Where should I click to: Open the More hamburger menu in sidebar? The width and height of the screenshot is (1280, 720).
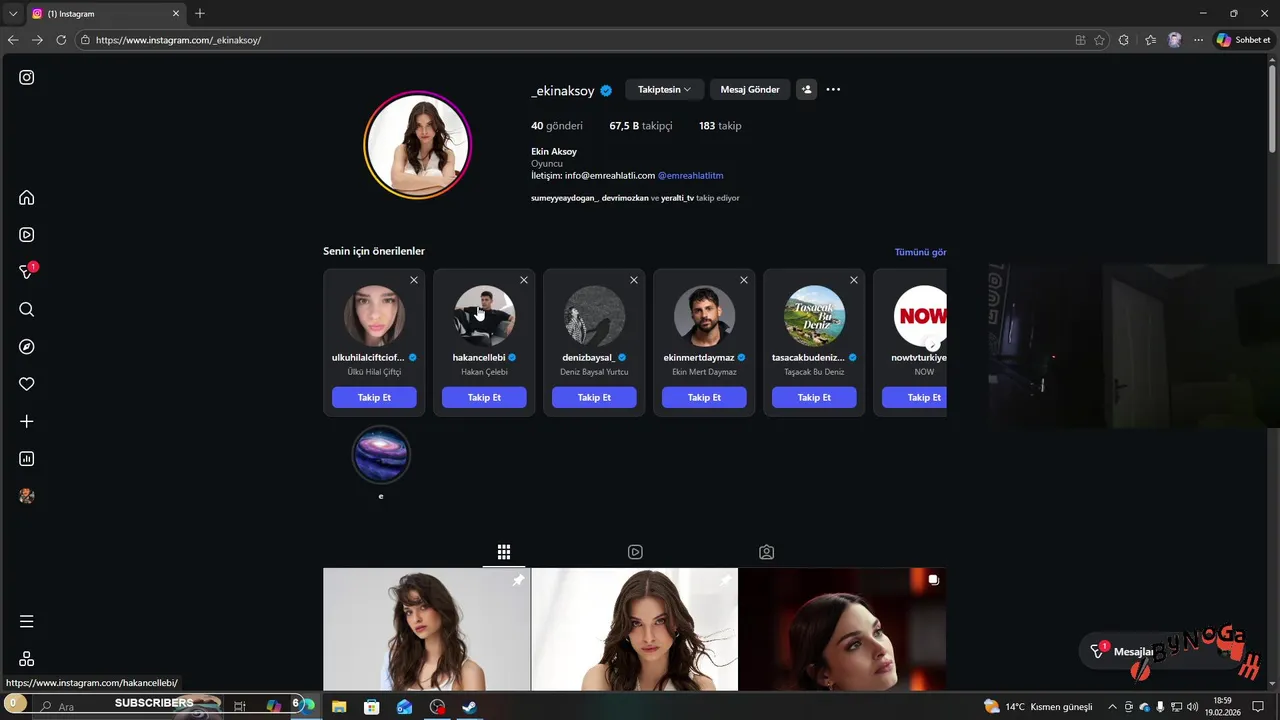pos(27,621)
